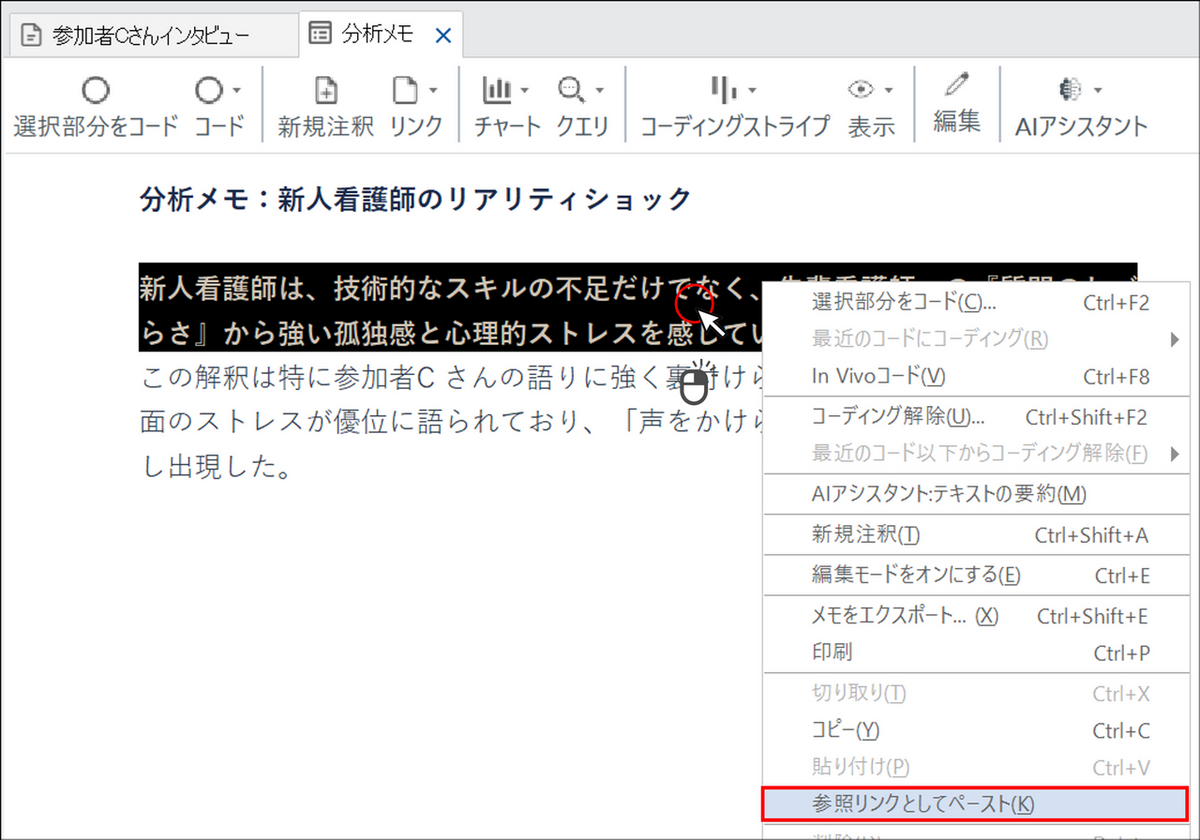The height and width of the screenshot is (840, 1200).
Task: Click the 選択部分をコード toolbar icon
Action: point(95,92)
